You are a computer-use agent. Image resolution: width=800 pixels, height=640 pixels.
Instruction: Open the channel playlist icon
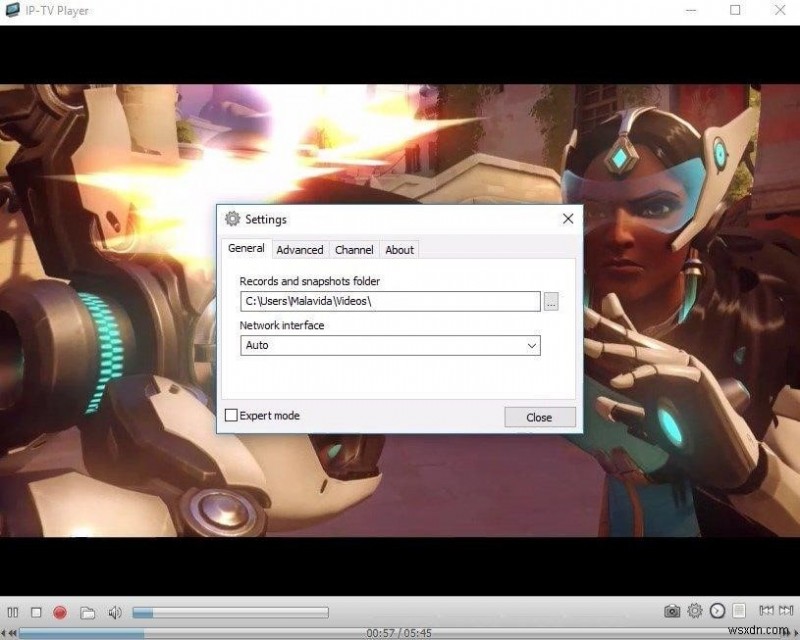click(x=738, y=611)
